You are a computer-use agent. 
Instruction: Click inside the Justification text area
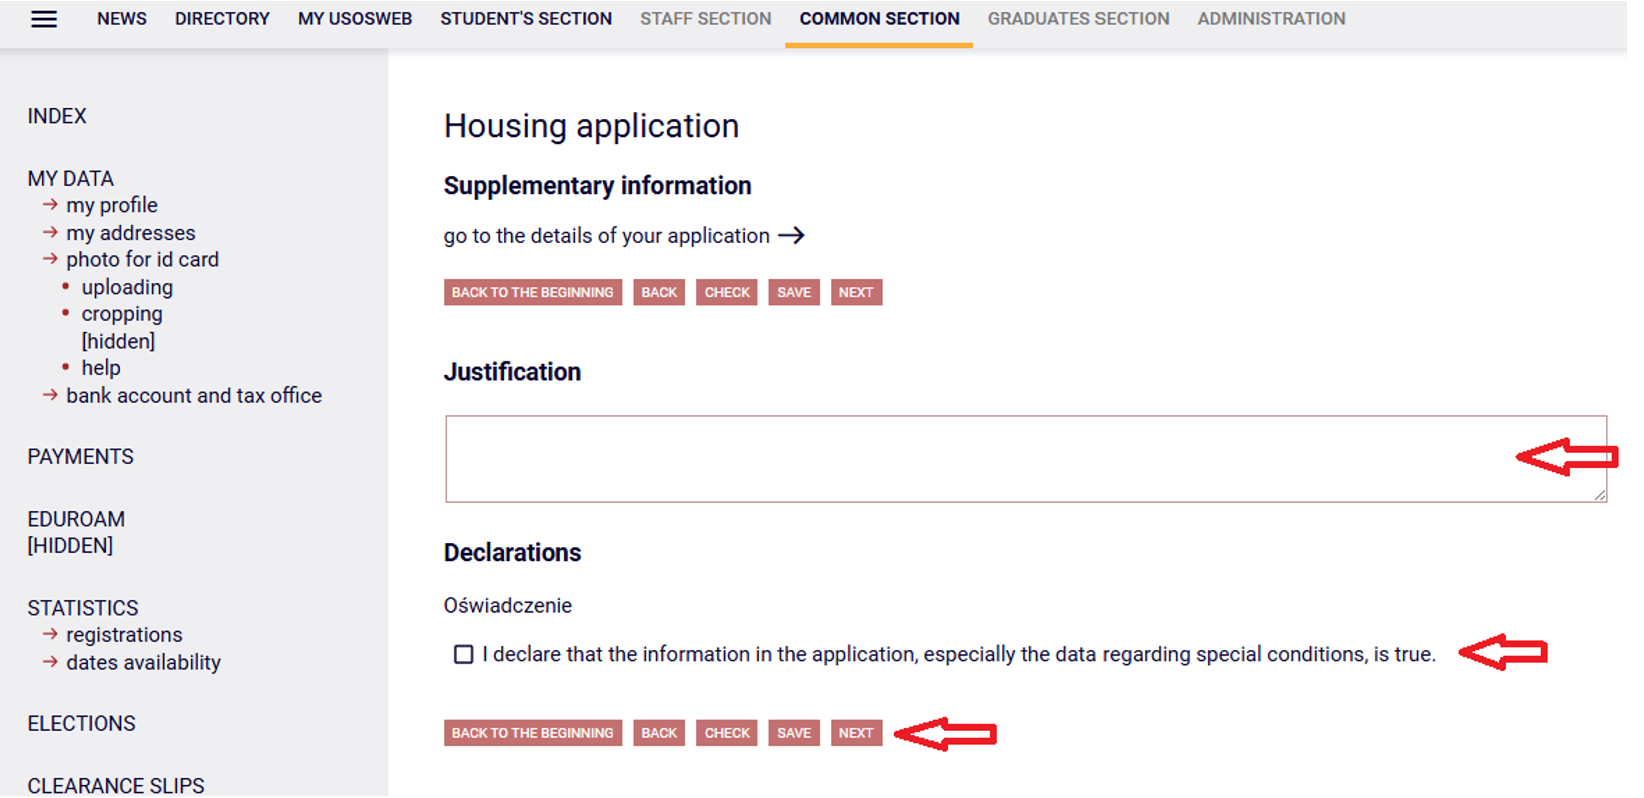click(x=1026, y=459)
